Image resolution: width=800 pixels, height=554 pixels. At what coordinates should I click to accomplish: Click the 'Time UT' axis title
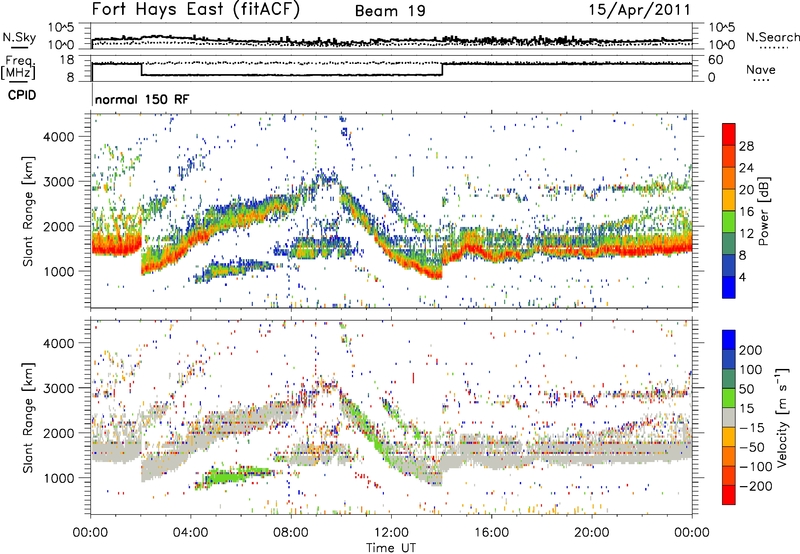coord(391,548)
